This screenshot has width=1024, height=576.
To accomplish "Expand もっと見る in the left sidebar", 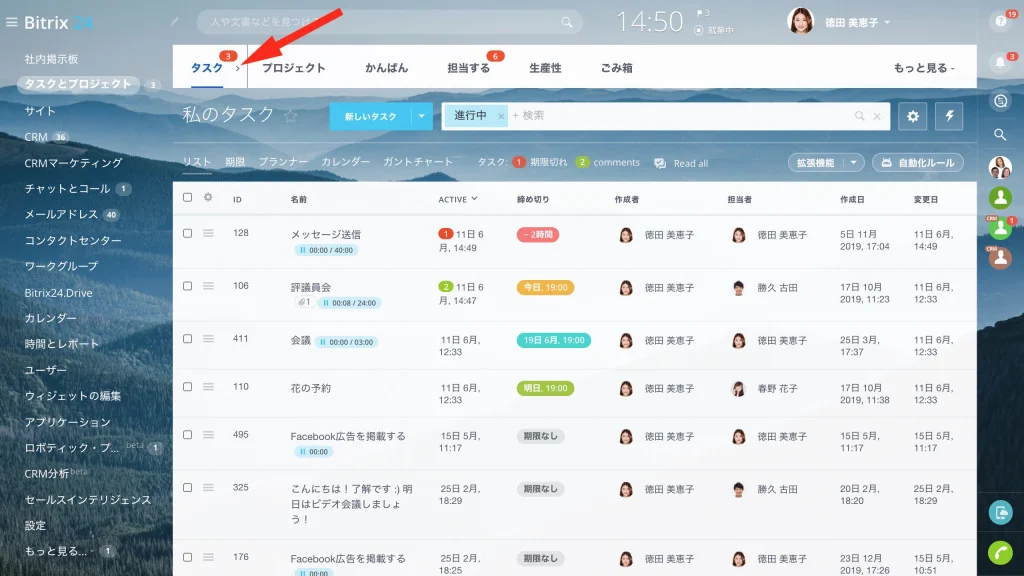I will pos(57,551).
